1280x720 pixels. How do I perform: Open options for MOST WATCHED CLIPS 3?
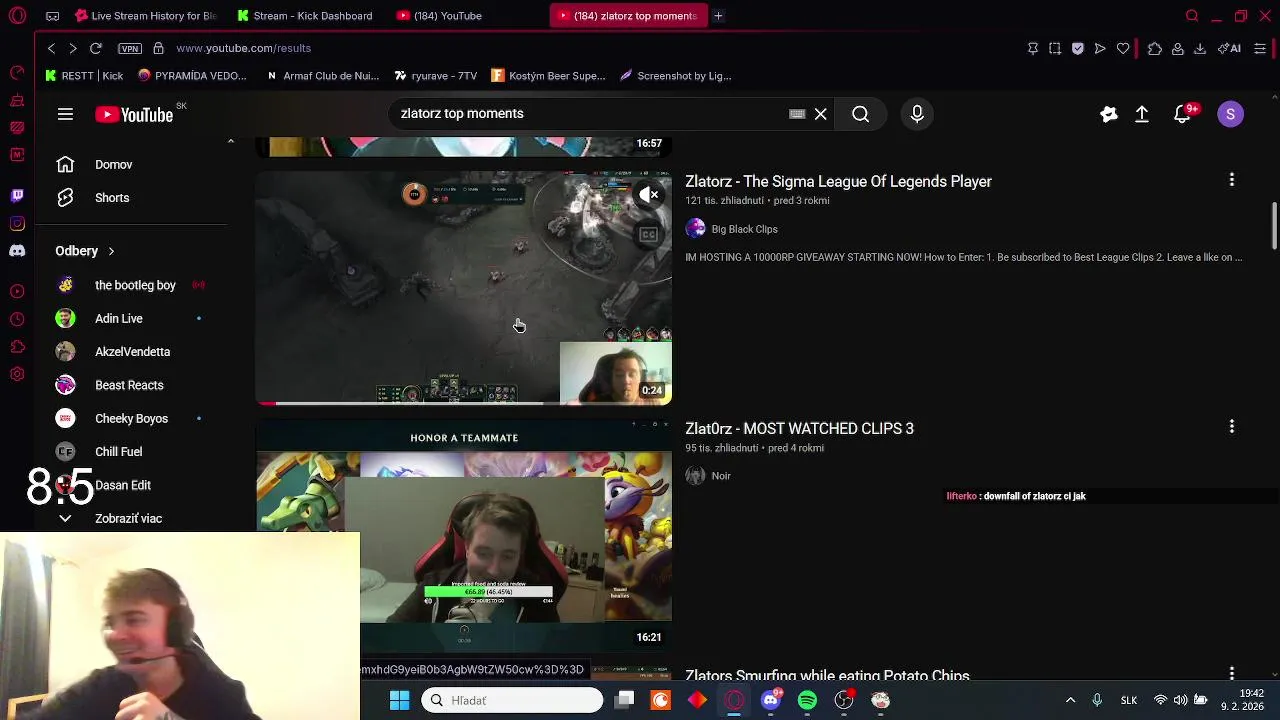point(1232,426)
